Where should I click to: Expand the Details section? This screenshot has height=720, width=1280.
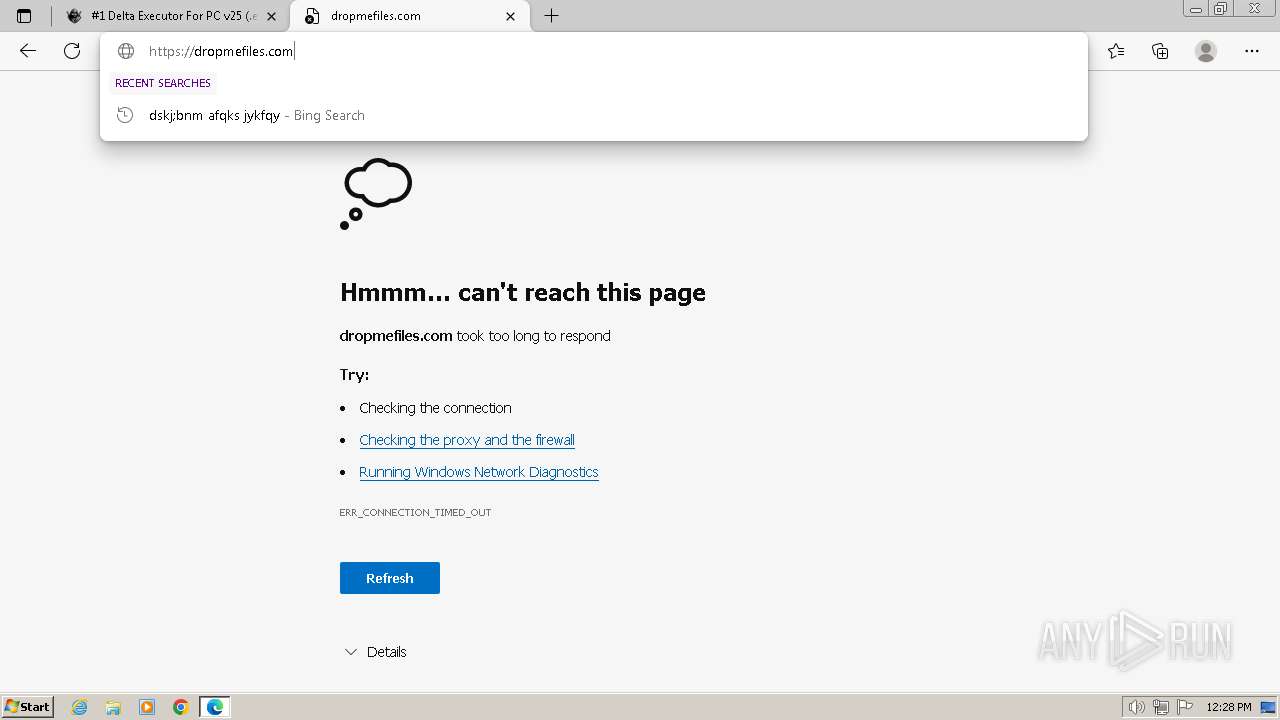(375, 652)
